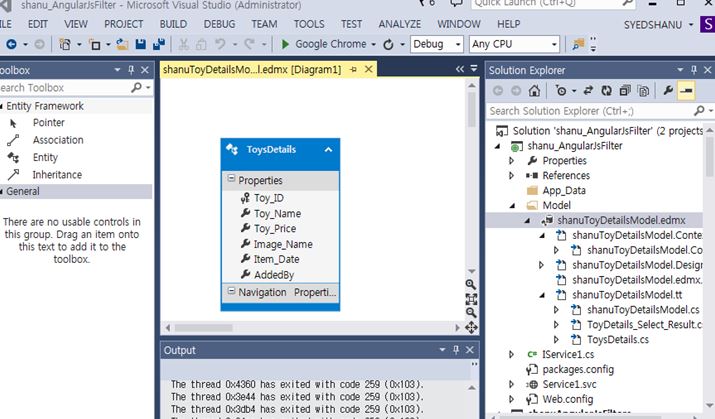Collapse the Model folder node

pos(512,206)
